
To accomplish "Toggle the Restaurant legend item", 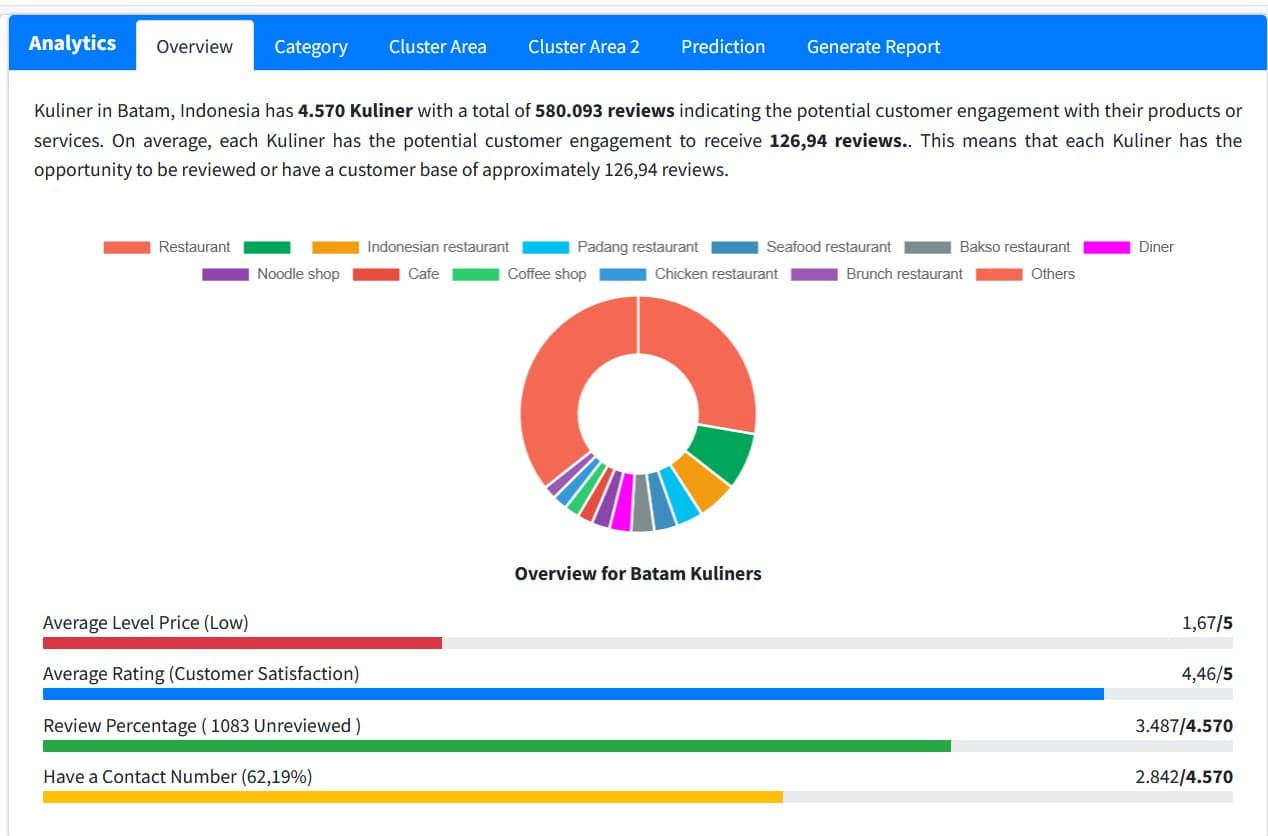I will [166, 247].
